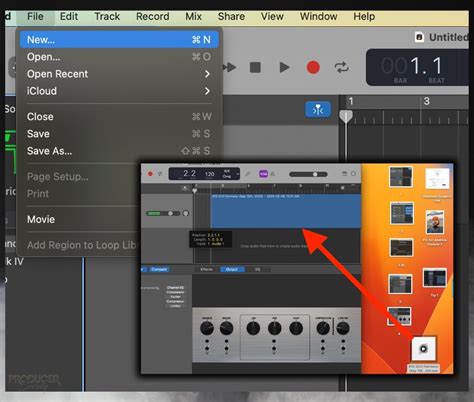Viewport: 474px width, 402px height.
Task: Click the playhead marker on the ruler
Action: pos(346,117)
